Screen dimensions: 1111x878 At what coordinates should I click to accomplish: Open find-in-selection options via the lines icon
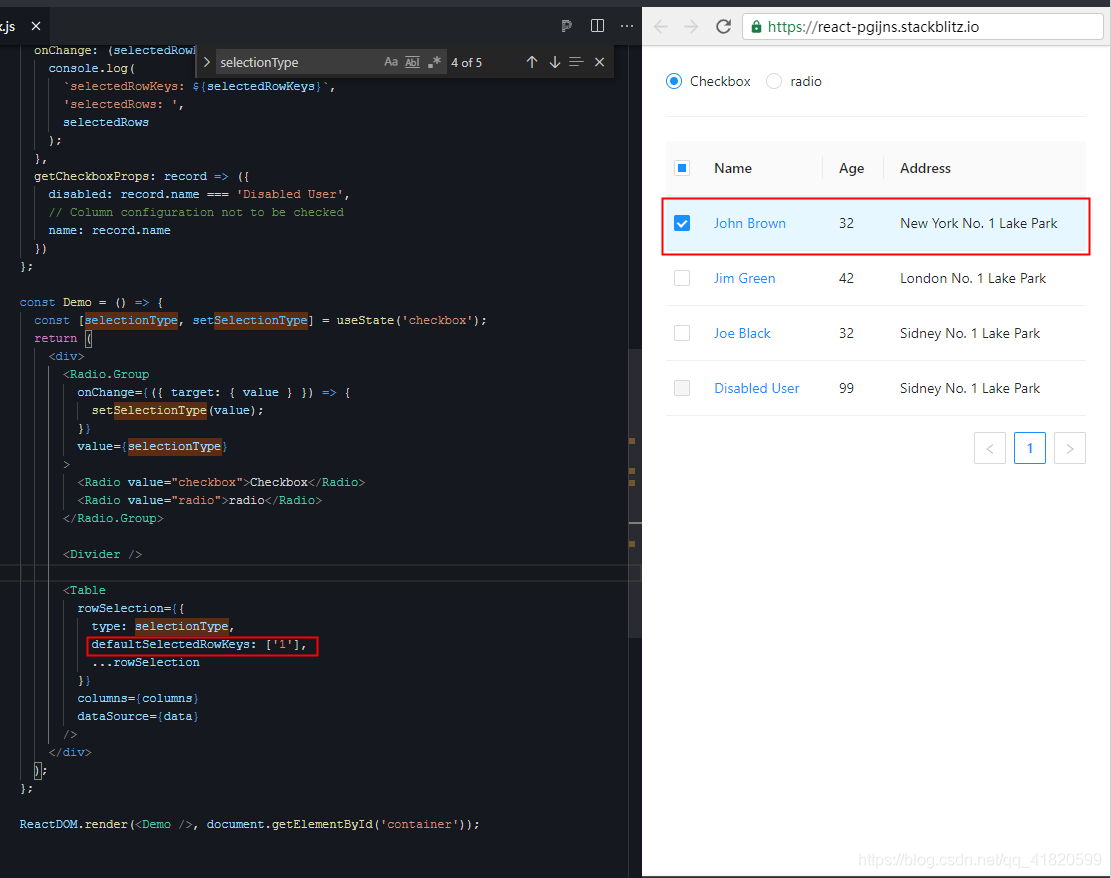coord(576,61)
